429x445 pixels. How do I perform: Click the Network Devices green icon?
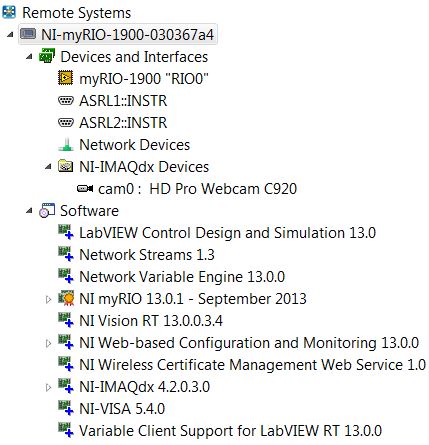tap(66, 145)
